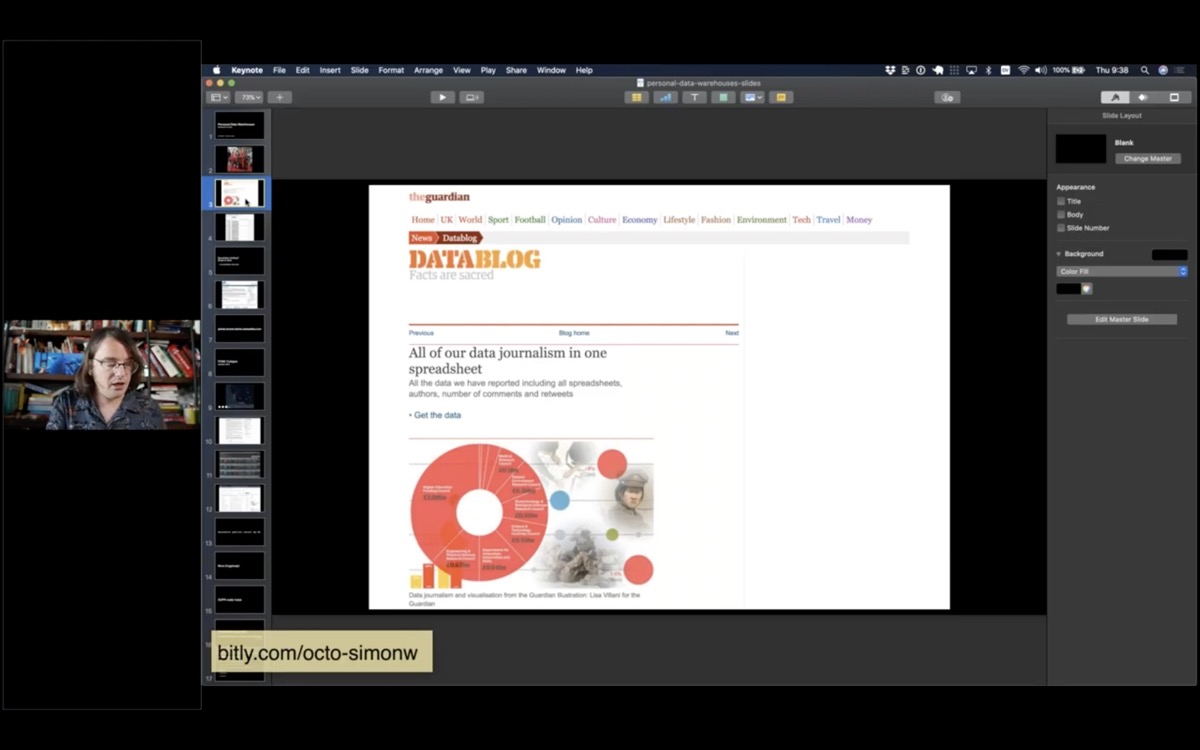This screenshot has height=750, width=1200.
Task: Select slide 2 thumbnail in navigator
Action: tap(240, 159)
